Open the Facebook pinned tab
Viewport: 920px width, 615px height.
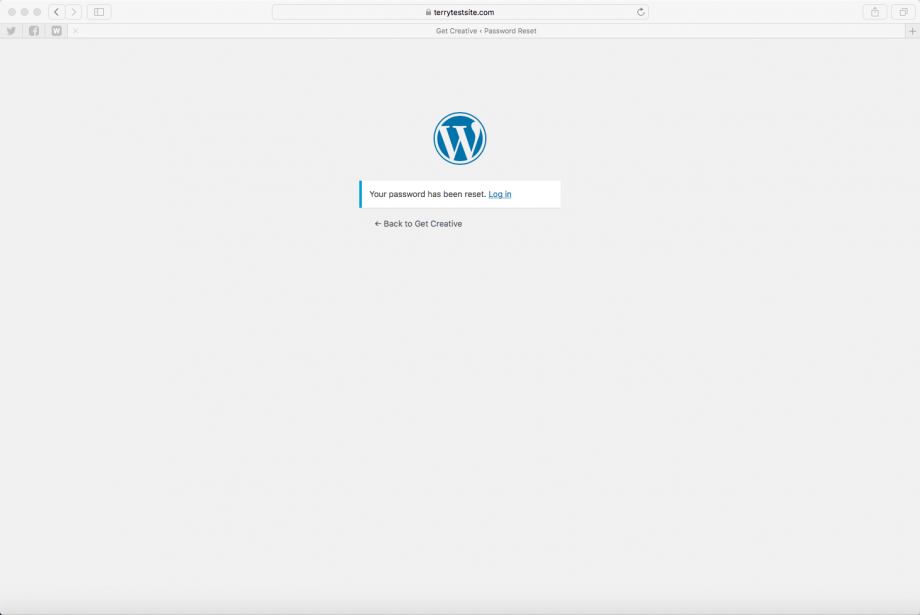coord(34,31)
